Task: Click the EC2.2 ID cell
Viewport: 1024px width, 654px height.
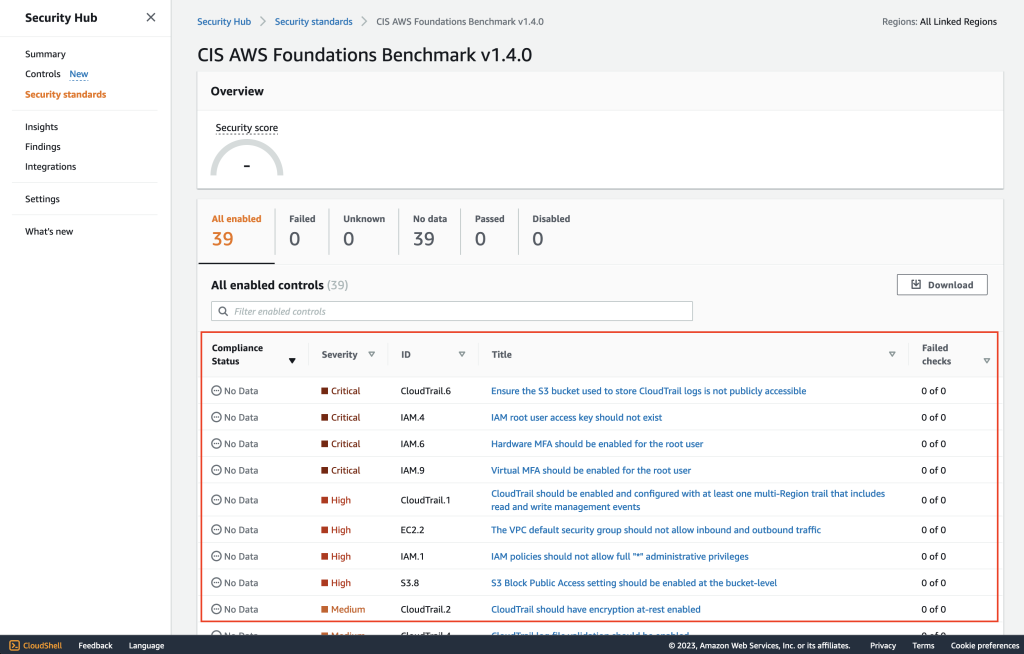Action: 412,530
